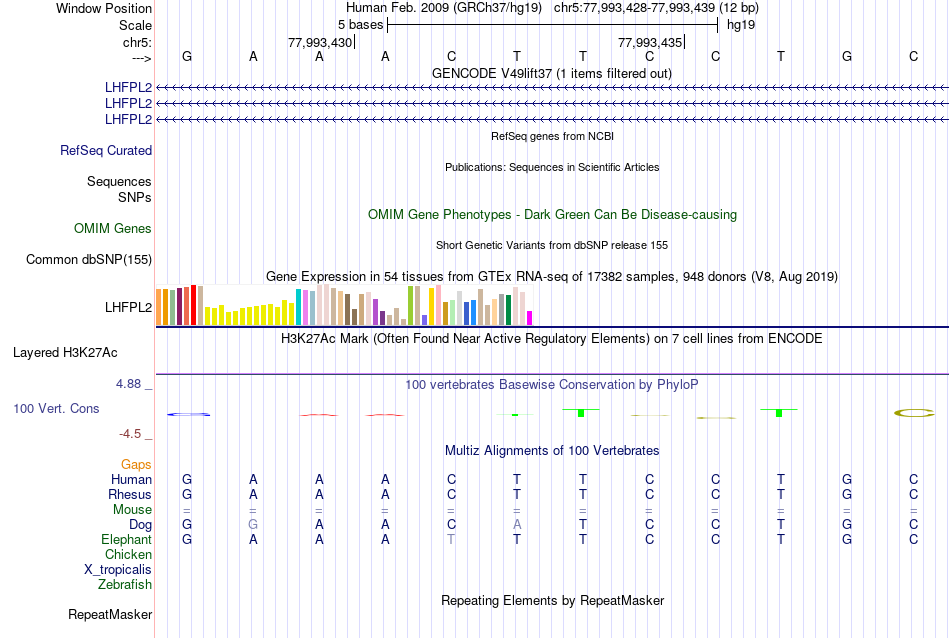Click the H3K27Ac Mark track title

tap(551, 338)
